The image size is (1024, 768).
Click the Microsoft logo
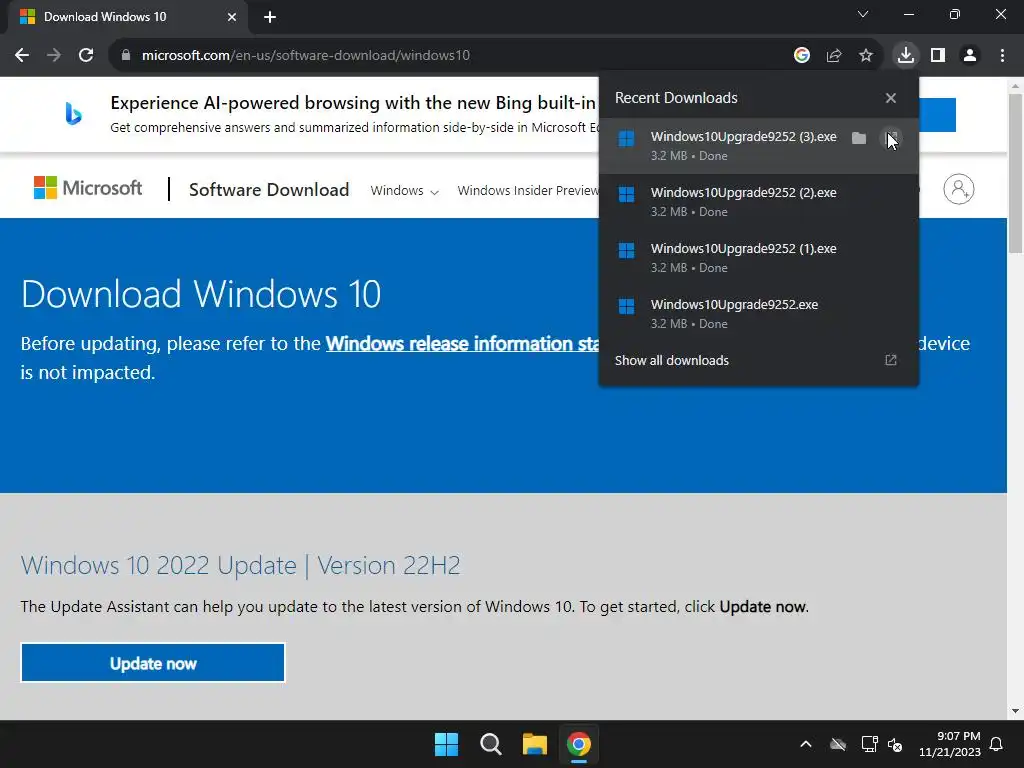pos(88,188)
